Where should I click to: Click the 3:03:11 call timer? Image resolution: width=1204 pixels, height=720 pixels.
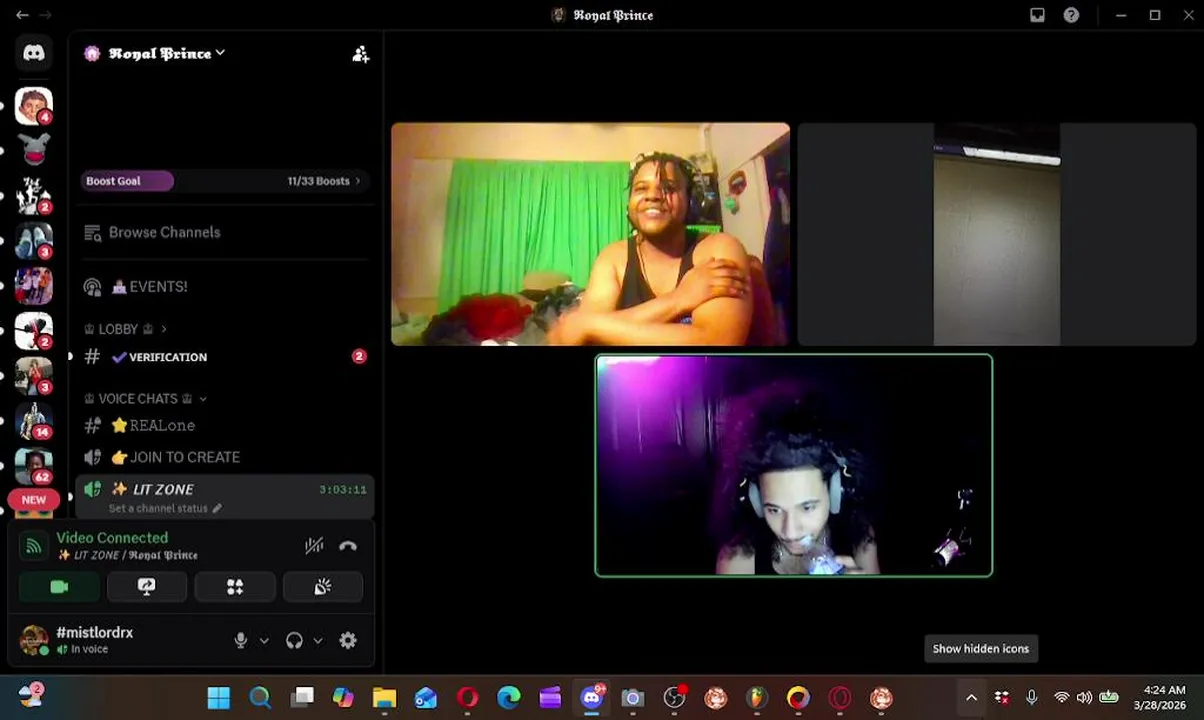point(343,490)
